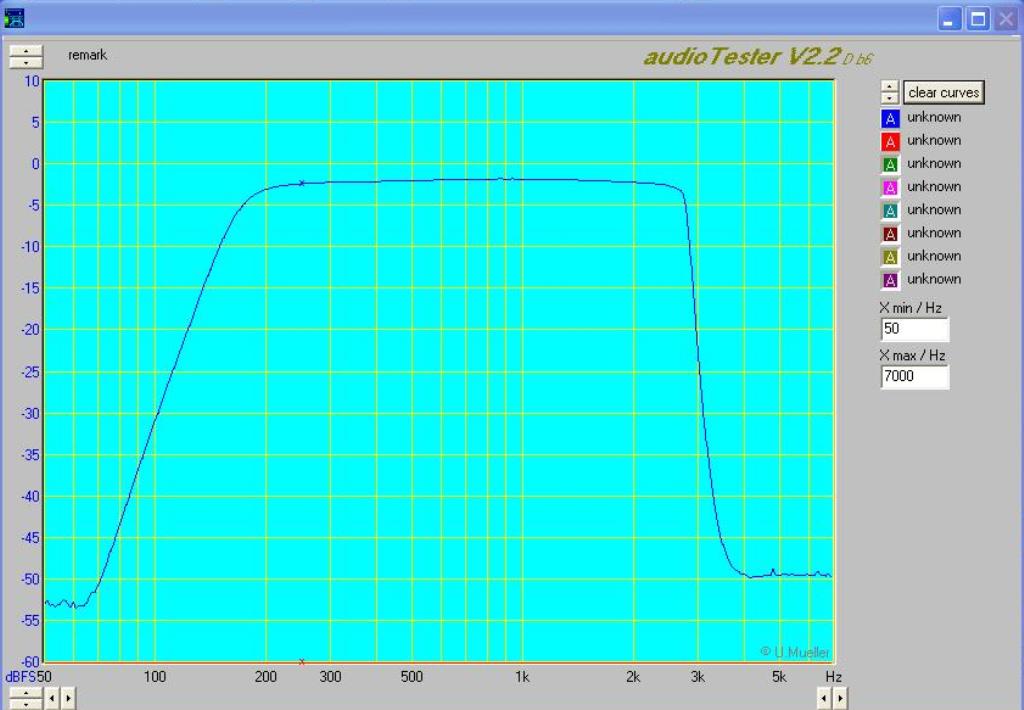Click left arrow below the Hz label
Screen dimensions: 1024x710
tap(825, 697)
